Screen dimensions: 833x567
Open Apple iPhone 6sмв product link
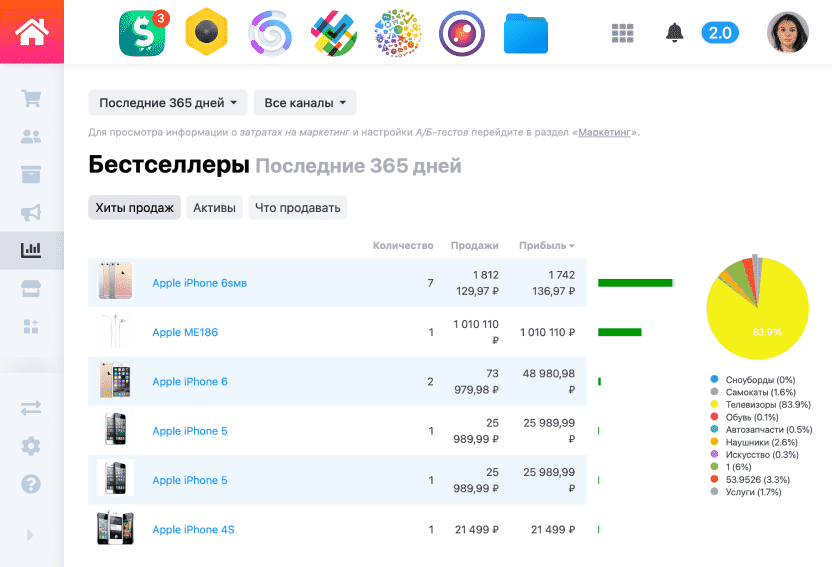tap(200, 283)
